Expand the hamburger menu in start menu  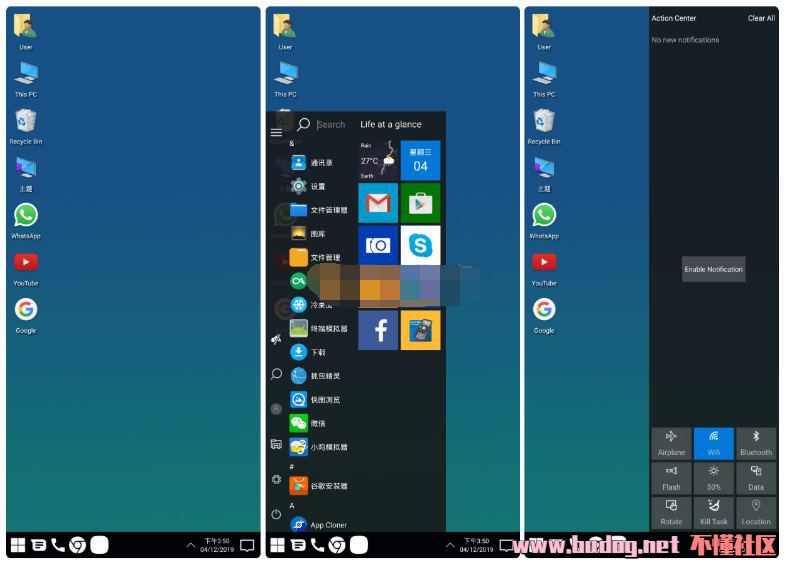point(276,132)
